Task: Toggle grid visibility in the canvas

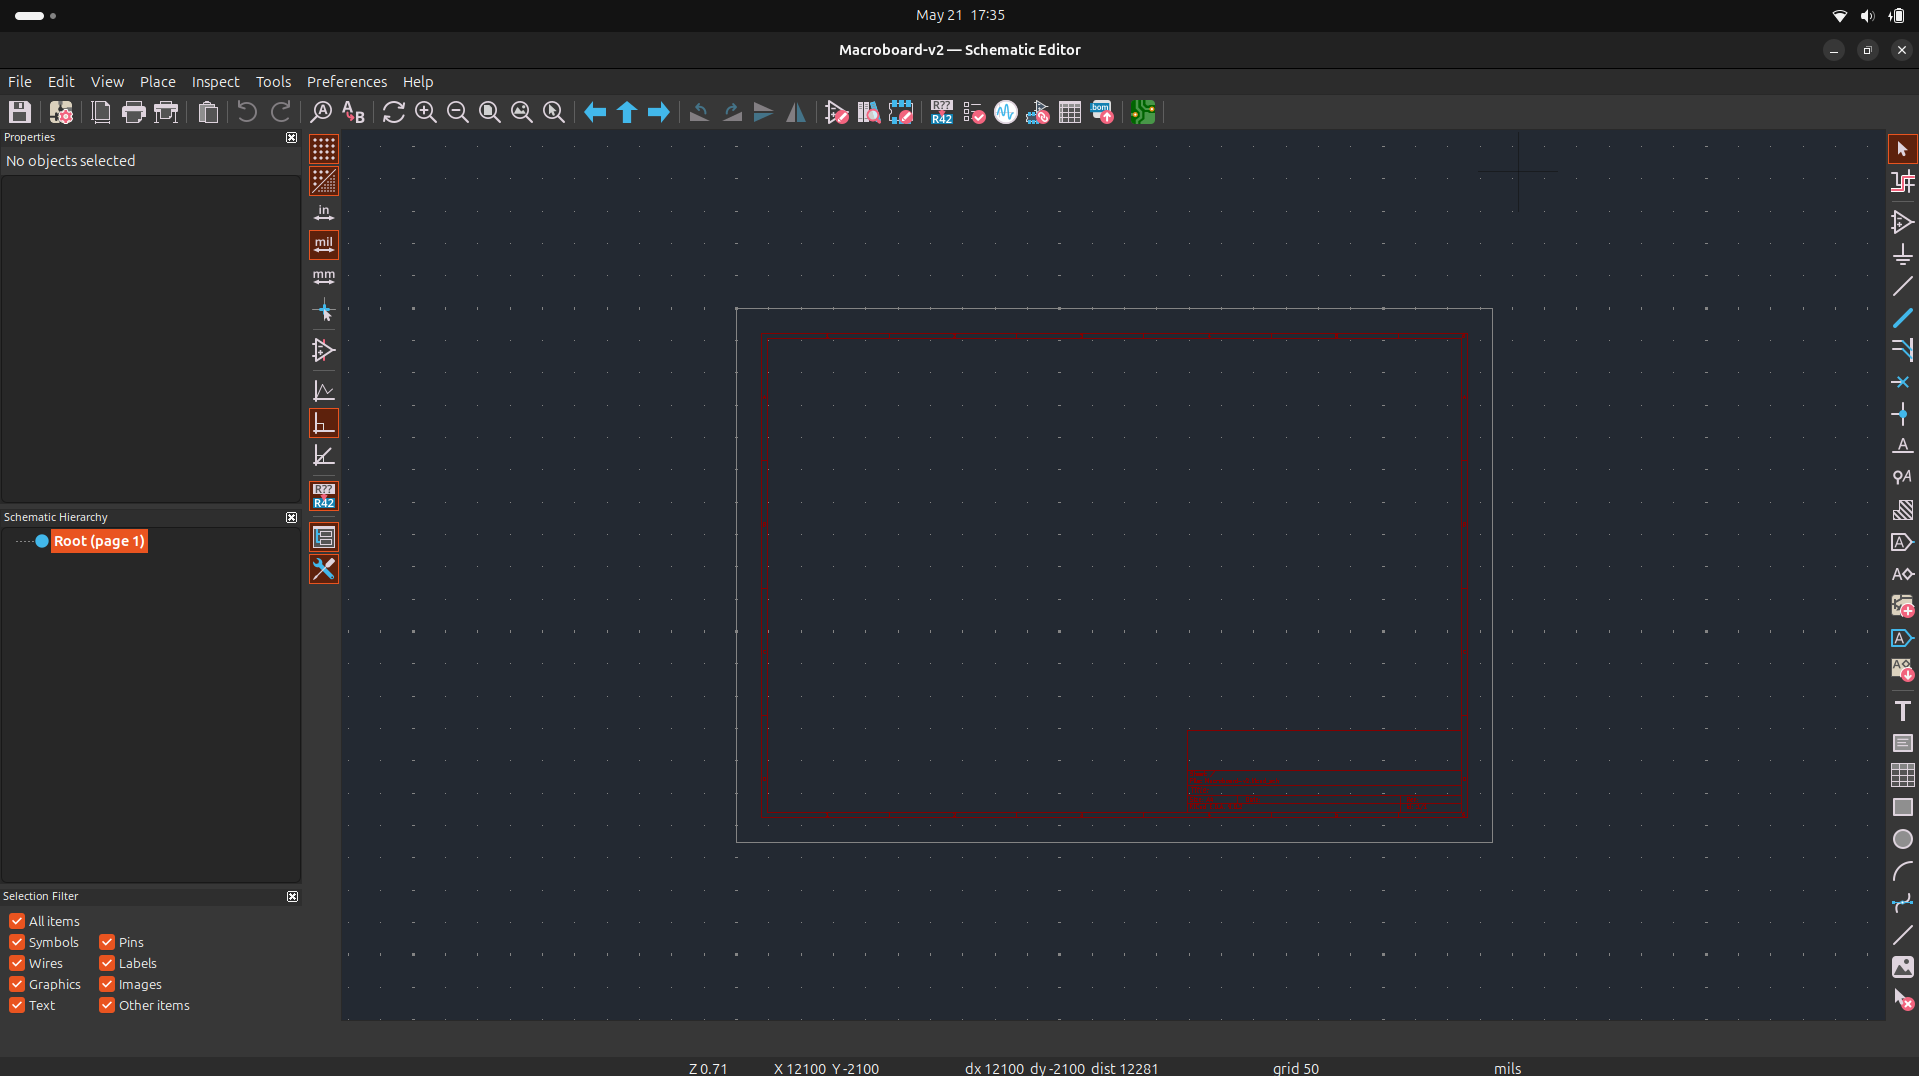Action: (x=323, y=149)
